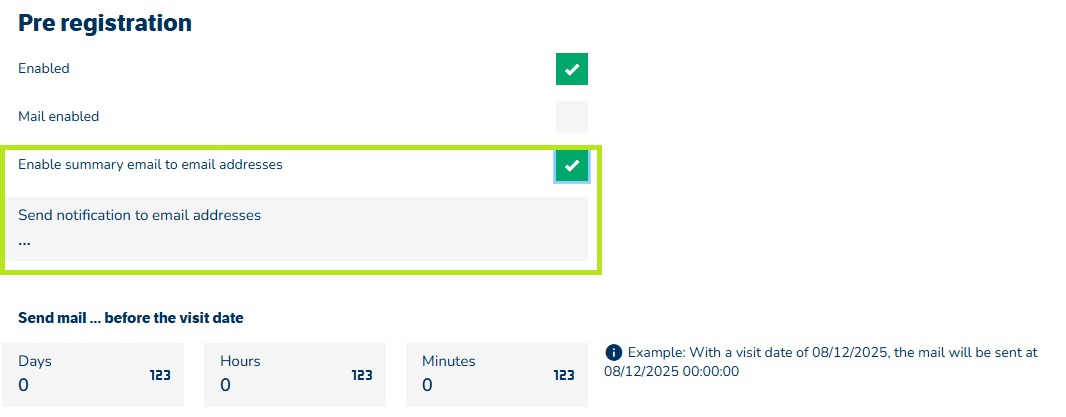Viewport: 1066px width, 417px height.
Task: Click the "Enabled" label text
Action: click(44, 69)
